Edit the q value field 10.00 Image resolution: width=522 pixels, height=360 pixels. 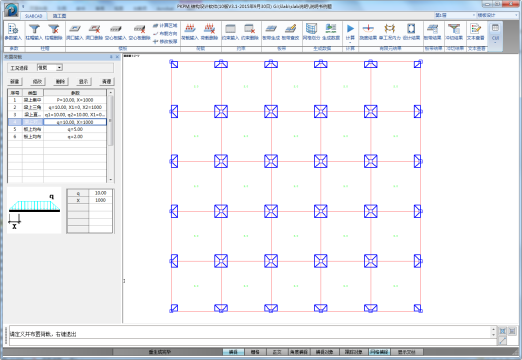pos(100,193)
